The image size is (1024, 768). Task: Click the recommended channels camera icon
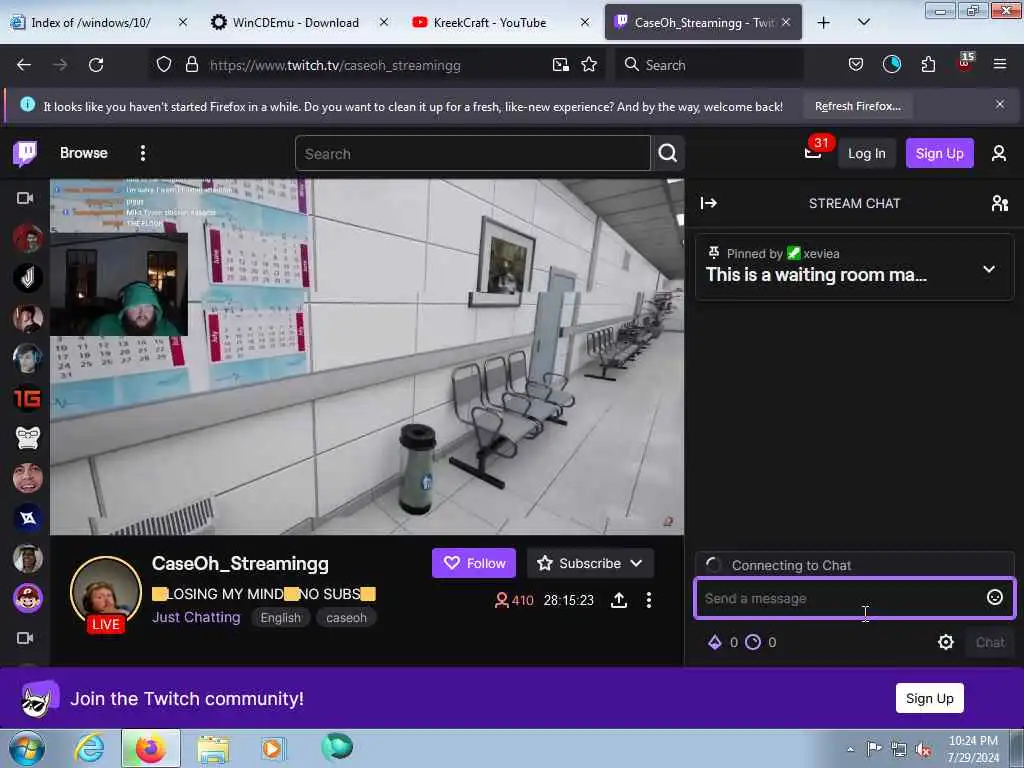(x=25, y=638)
